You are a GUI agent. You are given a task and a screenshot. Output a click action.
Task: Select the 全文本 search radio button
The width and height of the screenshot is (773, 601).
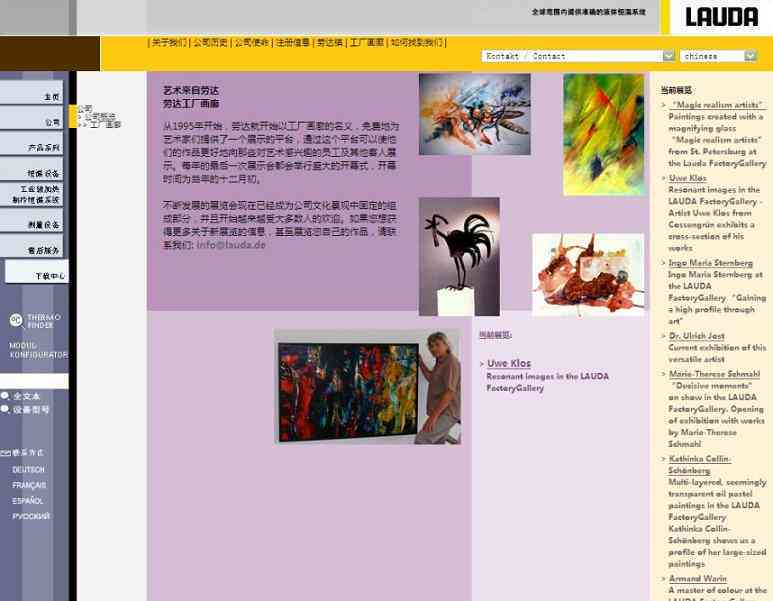(5, 396)
